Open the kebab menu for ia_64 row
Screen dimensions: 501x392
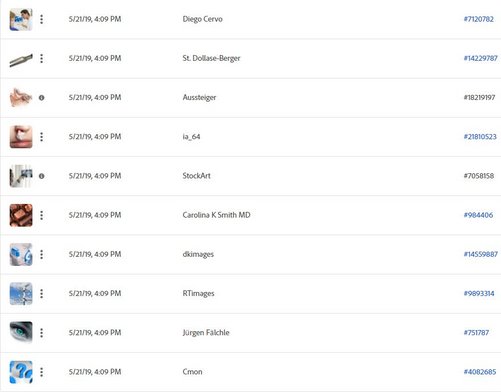pos(42,137)
